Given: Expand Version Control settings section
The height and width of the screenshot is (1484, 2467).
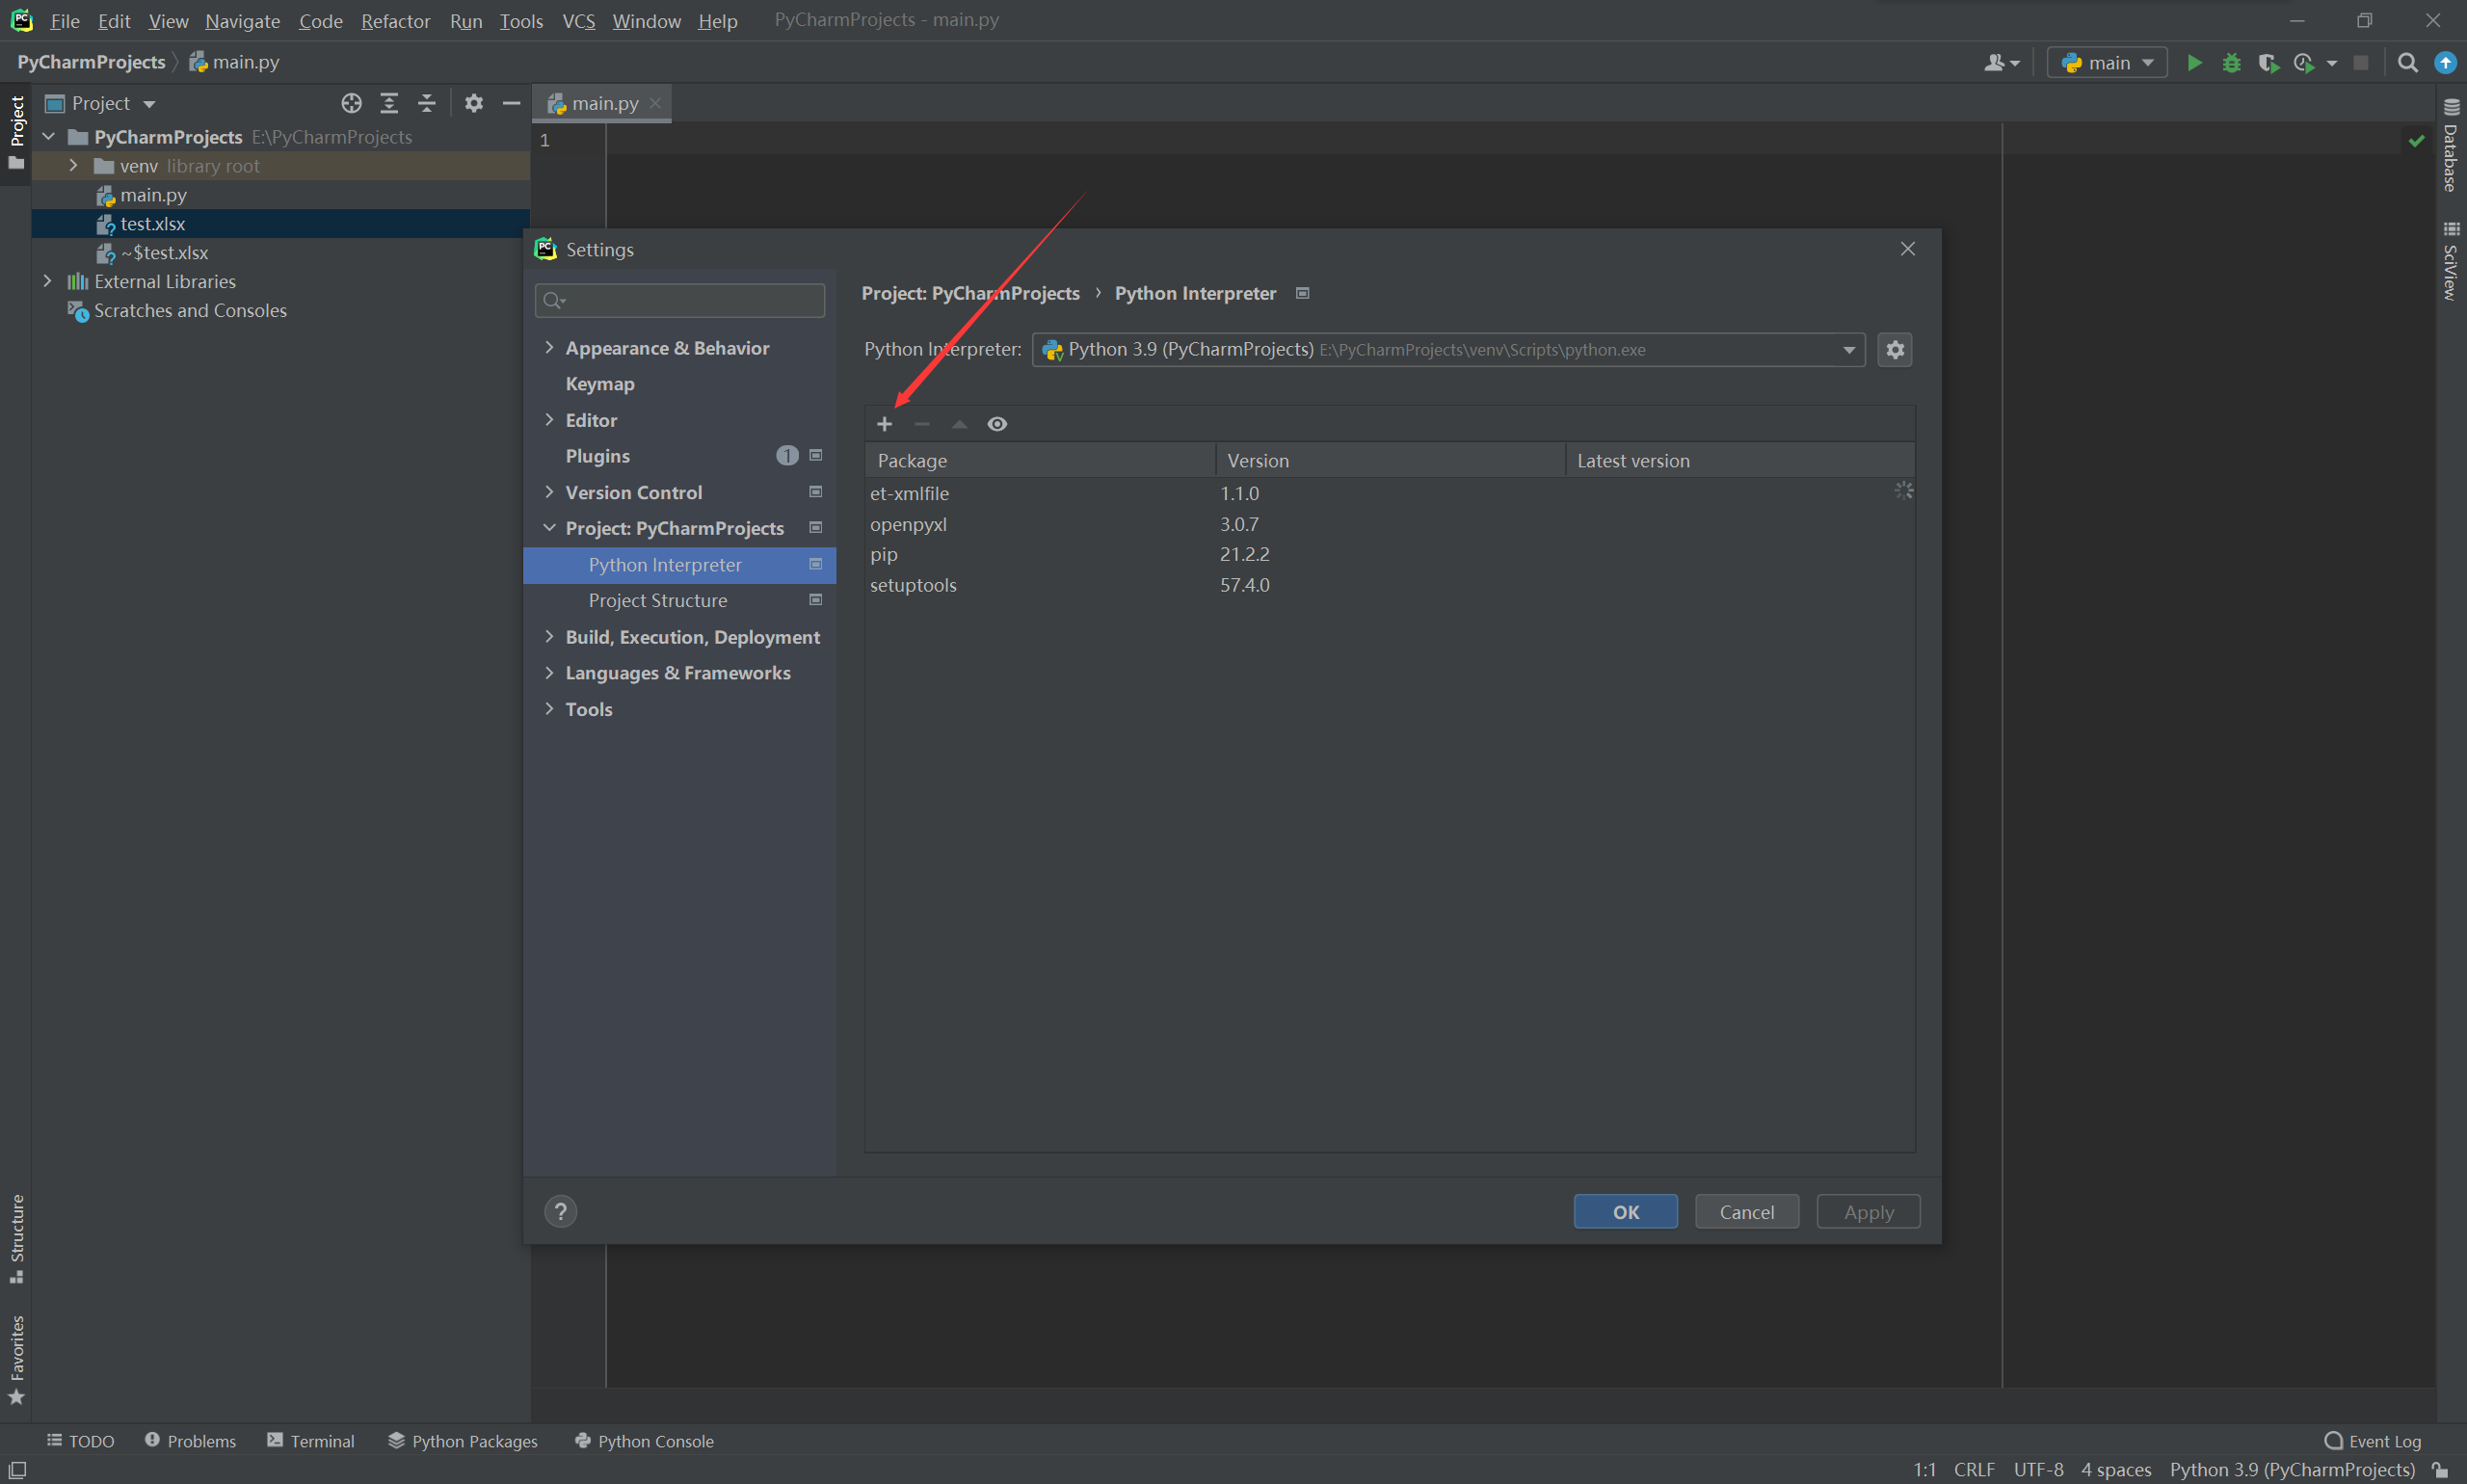Looking at the screenshot, I should click(549, 491).
